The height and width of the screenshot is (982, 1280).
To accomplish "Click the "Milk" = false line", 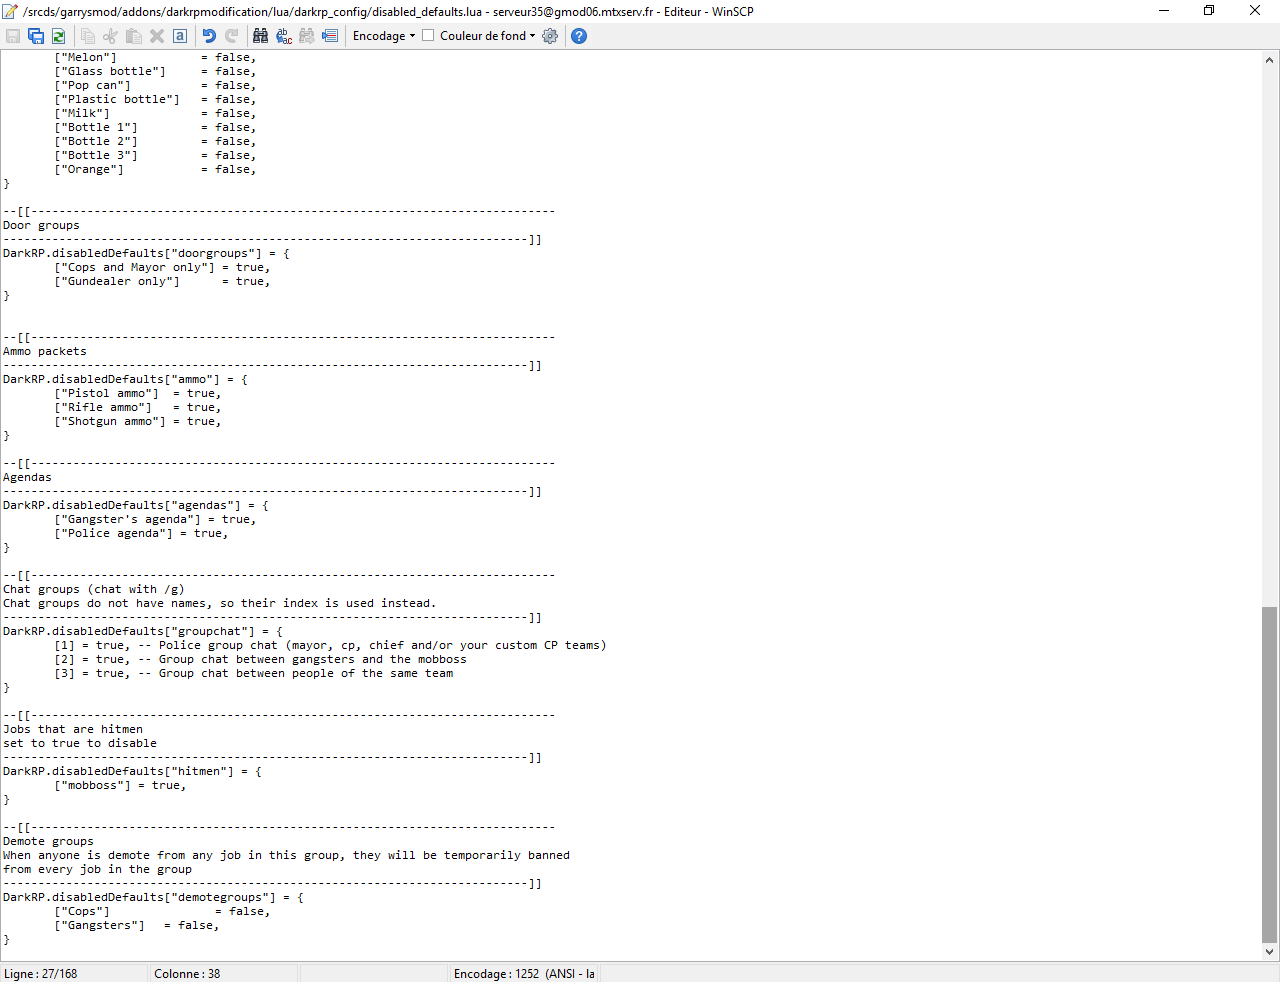I will [x=155, y=113].
